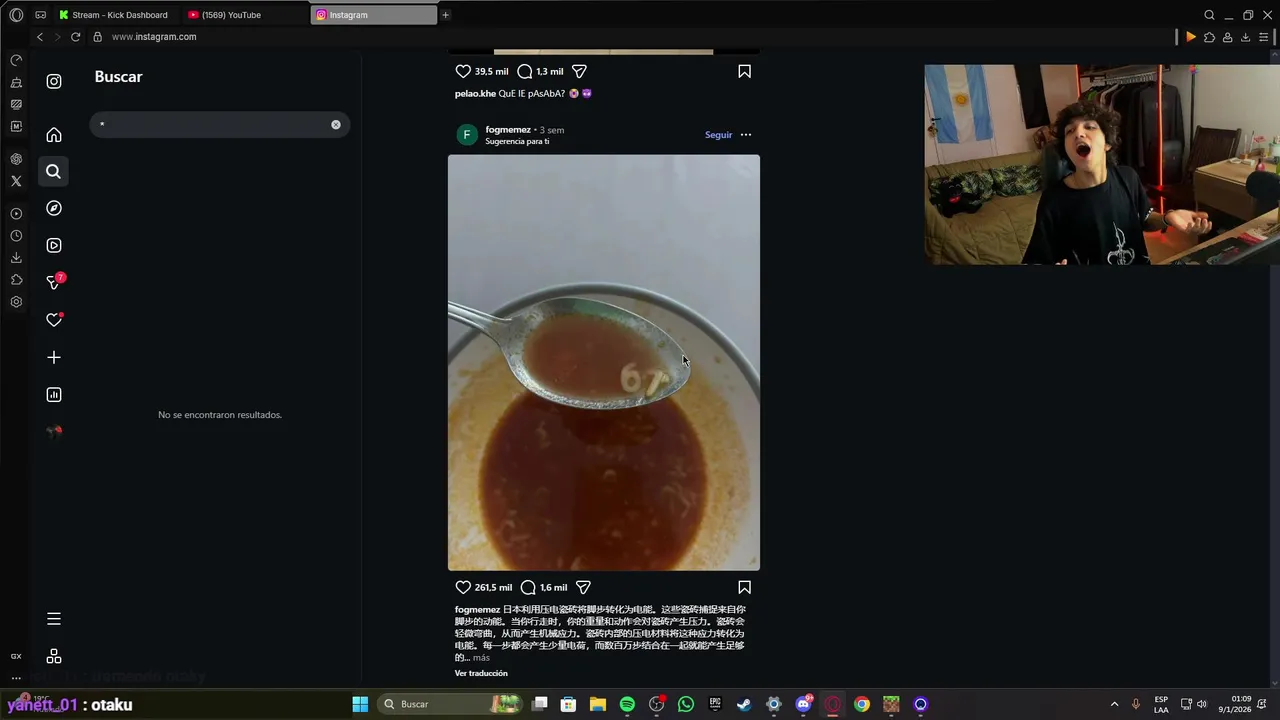Like the pelao.khe post
The width and height of the screenshot is (1280, 720).
point(463,71)
